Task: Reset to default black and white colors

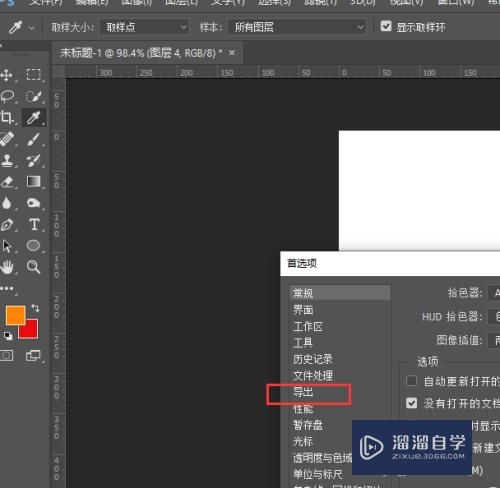Action: 8,335
